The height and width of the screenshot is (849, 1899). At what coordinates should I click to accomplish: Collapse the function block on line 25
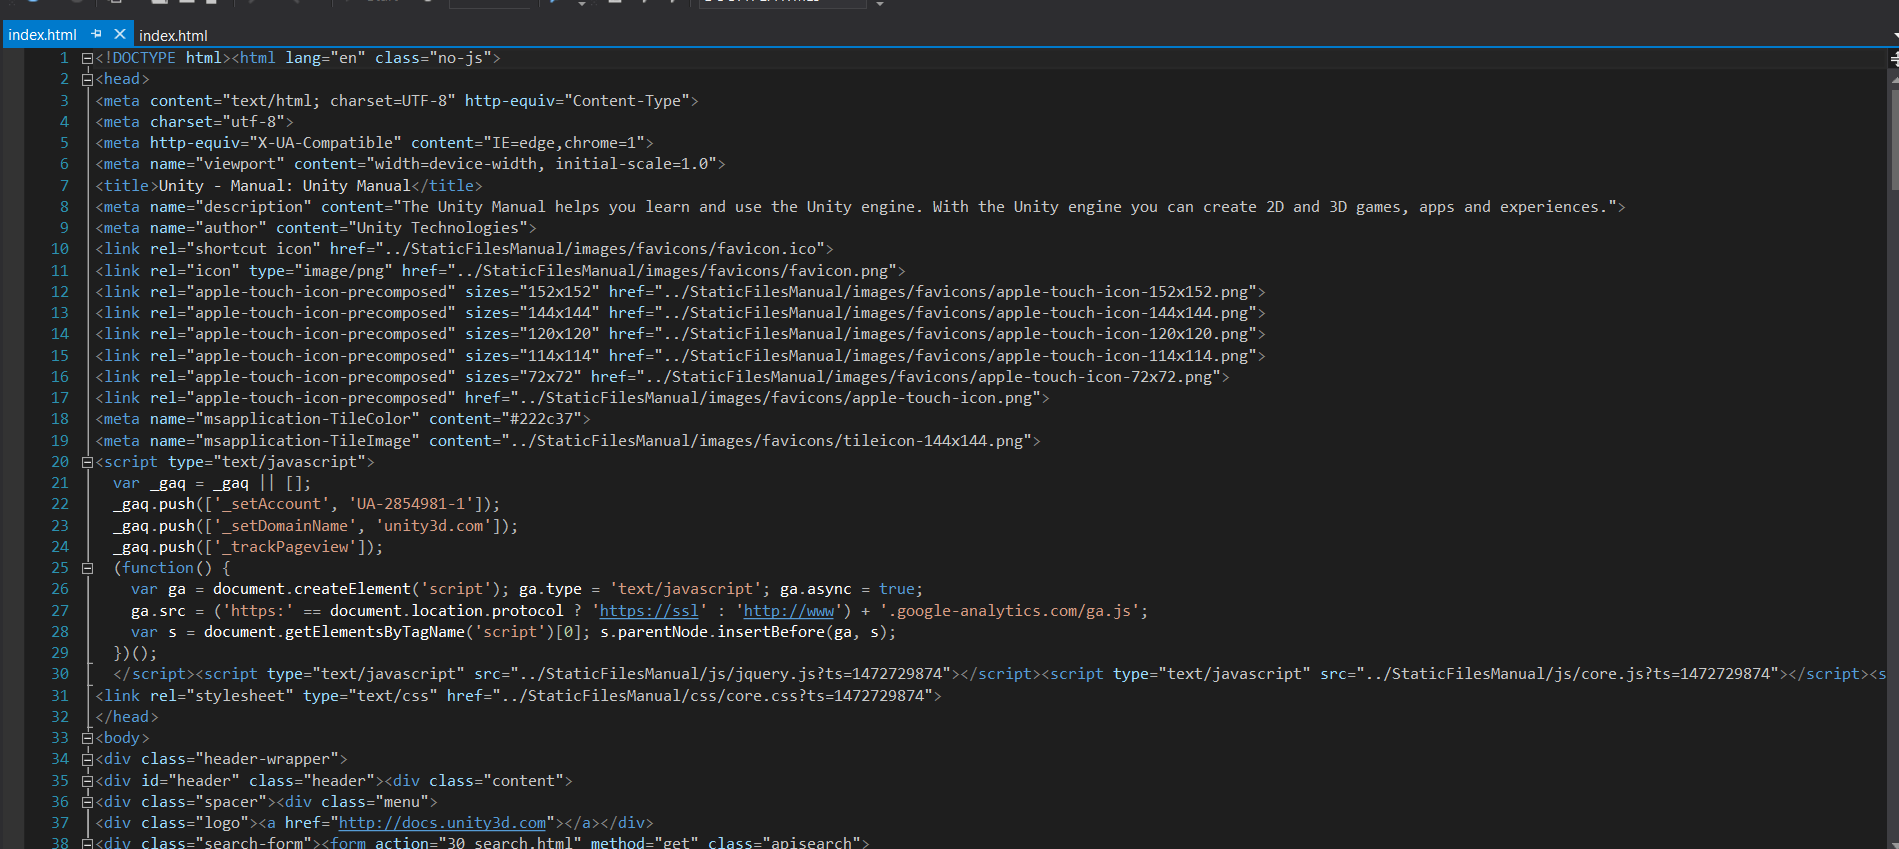(87, 568)
